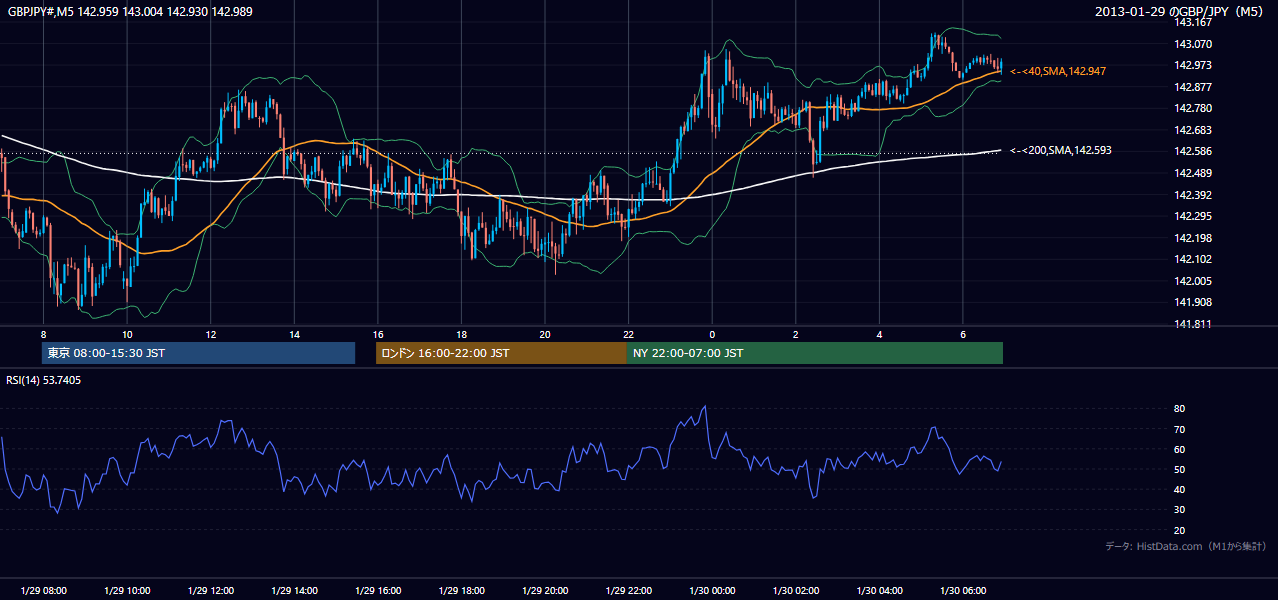Select the NY 22:00-07:00 JST session bar
Image resolution: width=1278 pixels, height=600 pixels.
pyautogui.click(x=815, y=353)
